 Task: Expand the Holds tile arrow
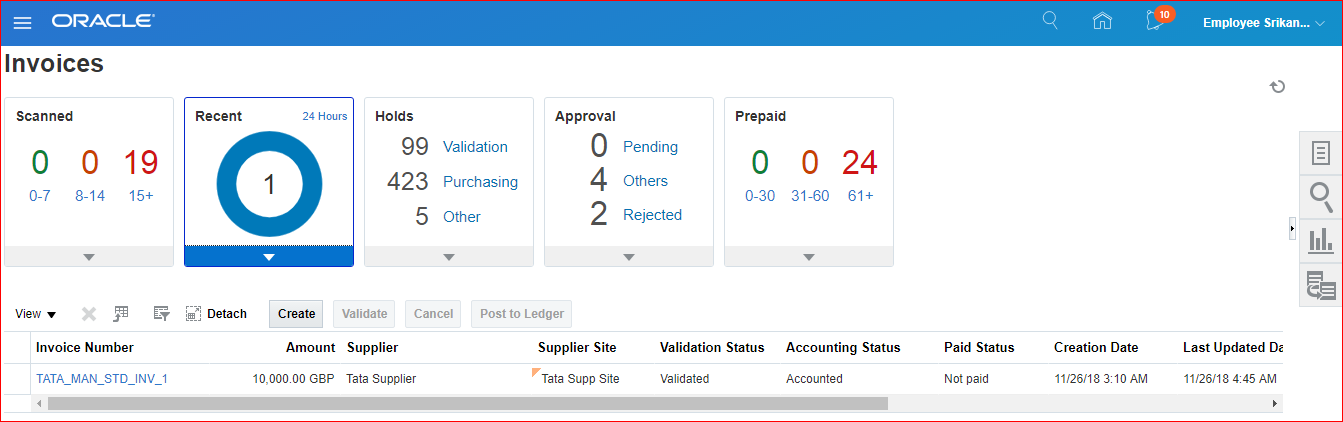[x=449, y=257]
